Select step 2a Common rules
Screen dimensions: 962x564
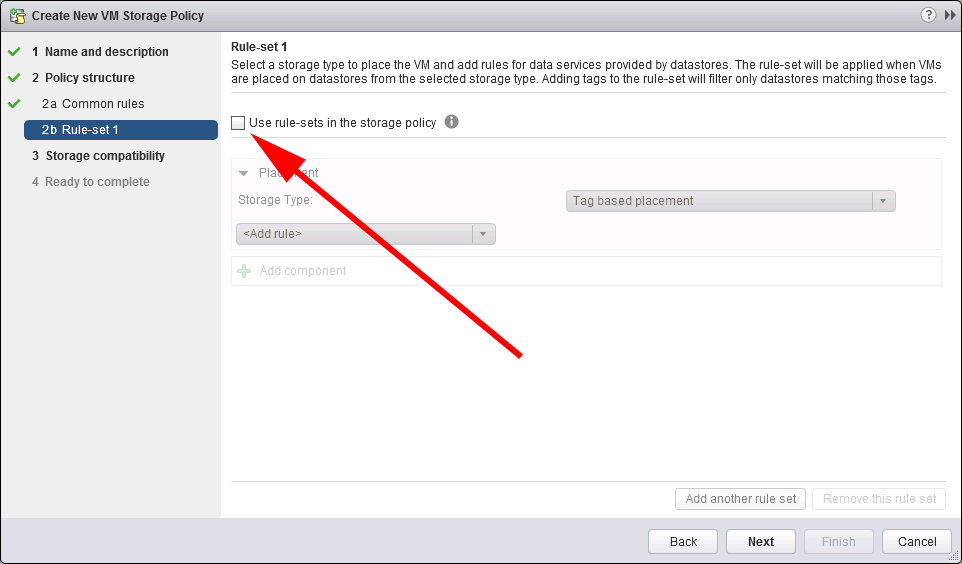(x=93, y=104)
